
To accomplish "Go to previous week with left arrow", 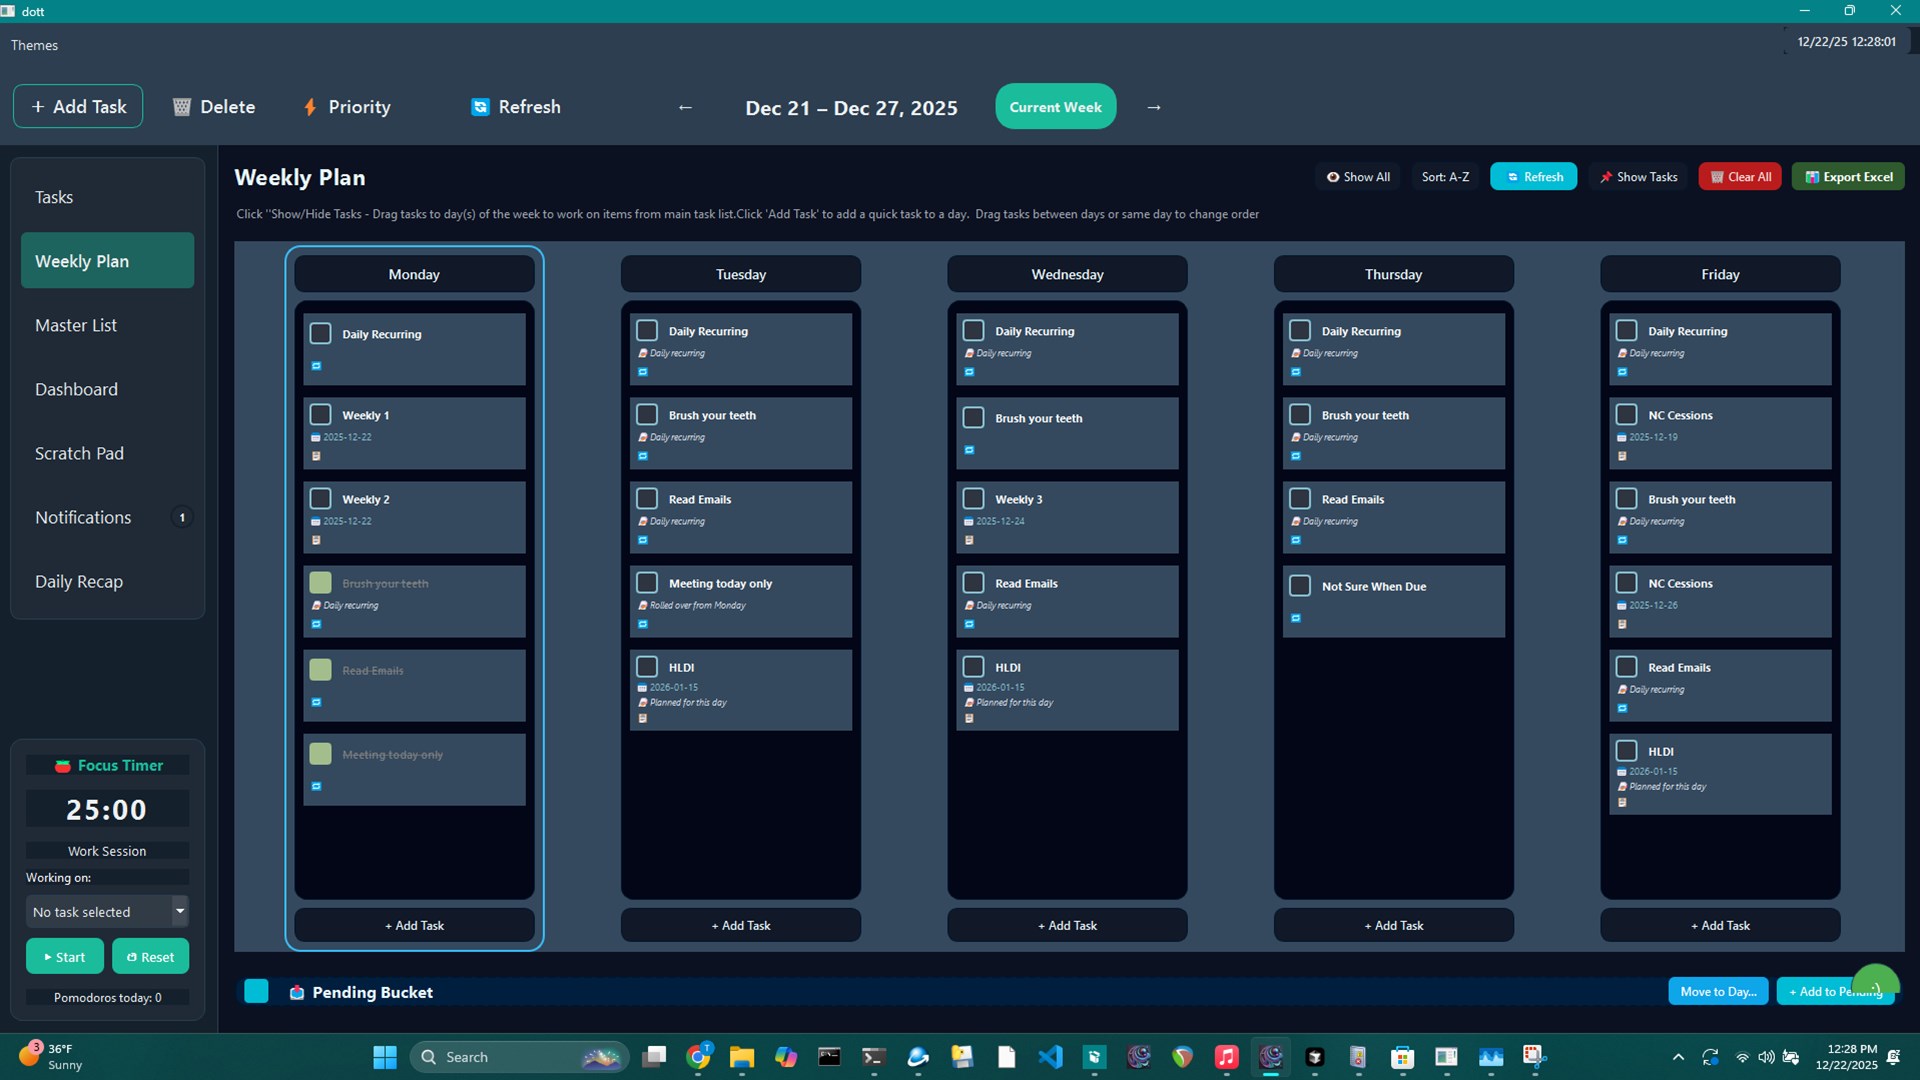I will click(x=685, y=107).
